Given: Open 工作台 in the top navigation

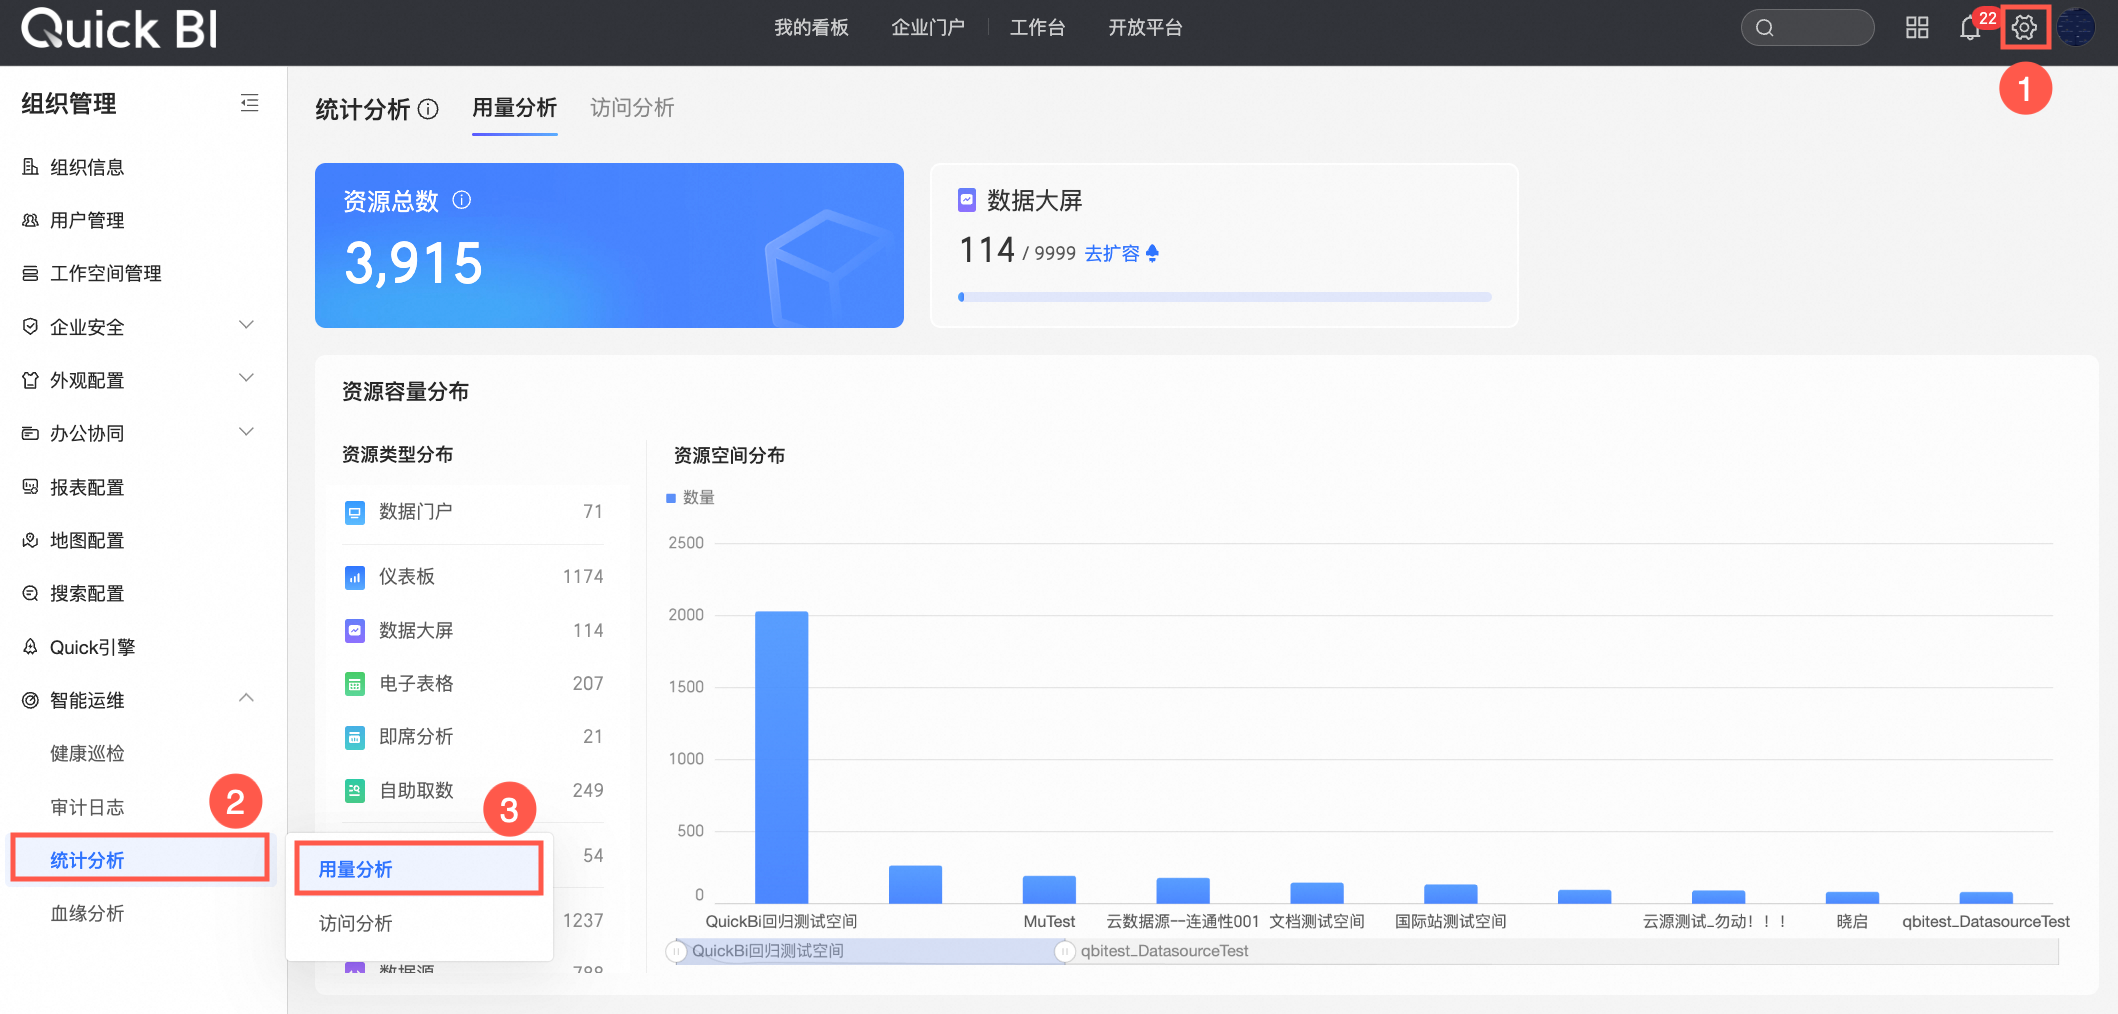Looking at the screenshot, I should pos(1037,28).
